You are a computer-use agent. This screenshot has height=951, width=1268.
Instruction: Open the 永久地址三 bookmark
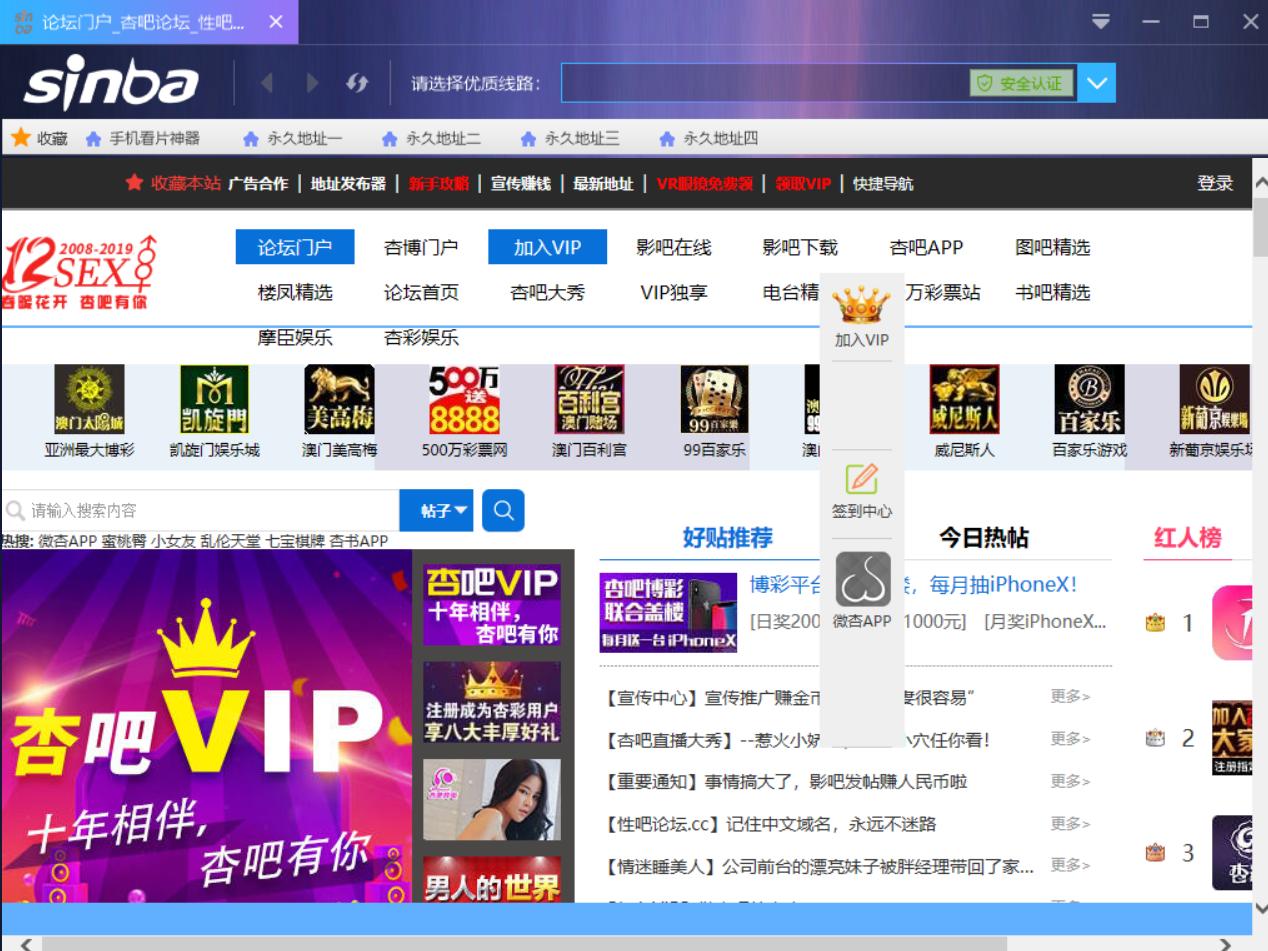click(x=570, y=138)
